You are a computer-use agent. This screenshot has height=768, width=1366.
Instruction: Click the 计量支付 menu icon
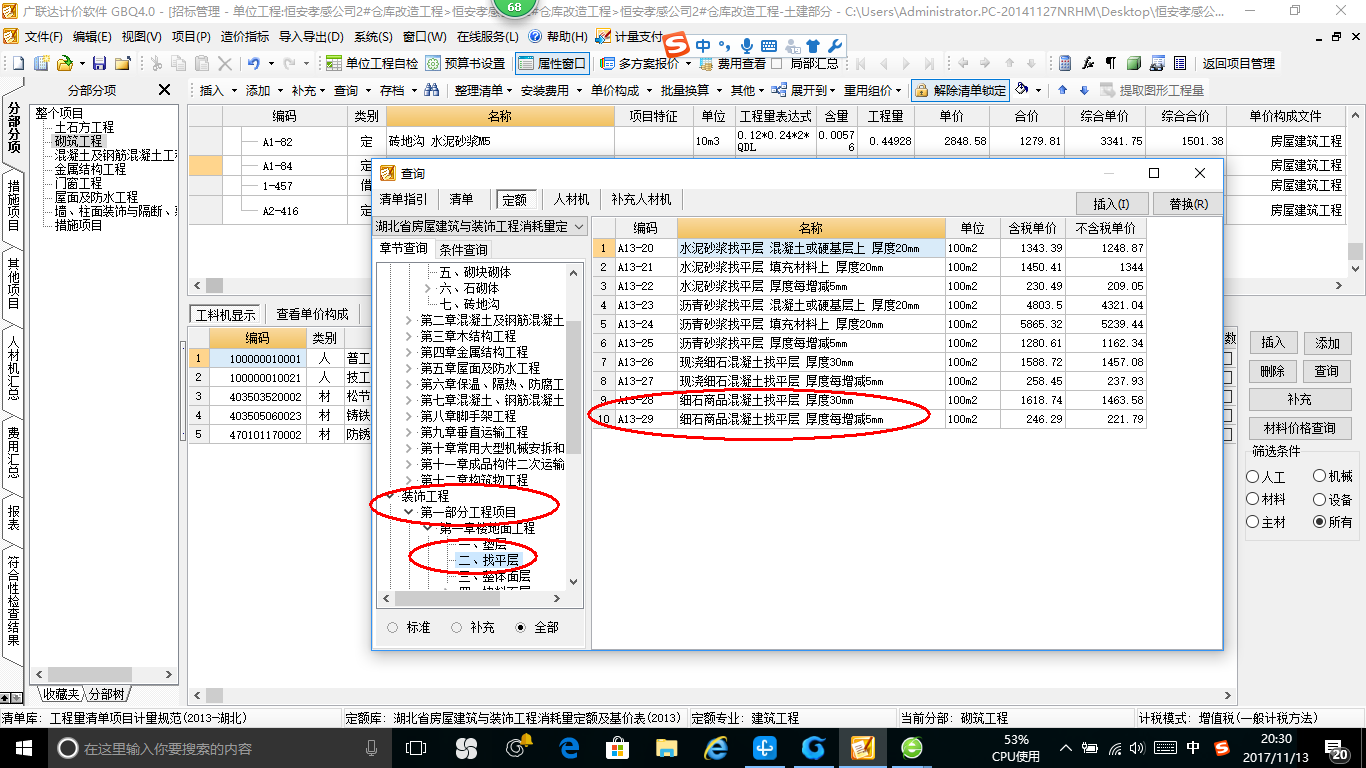629,36
